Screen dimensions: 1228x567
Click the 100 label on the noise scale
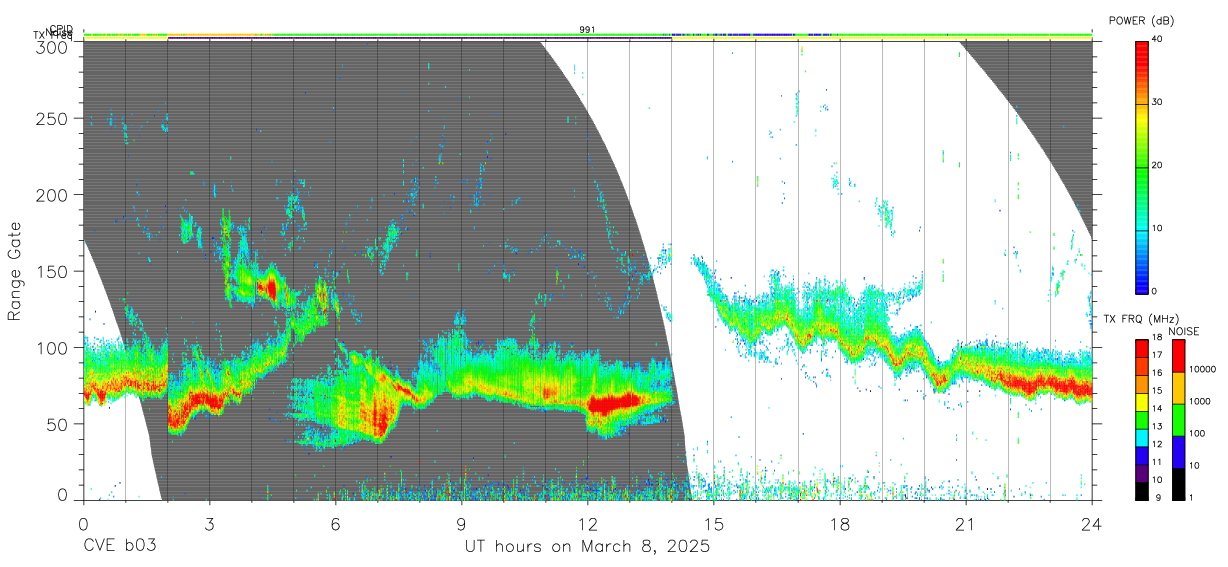[1197, 433]
